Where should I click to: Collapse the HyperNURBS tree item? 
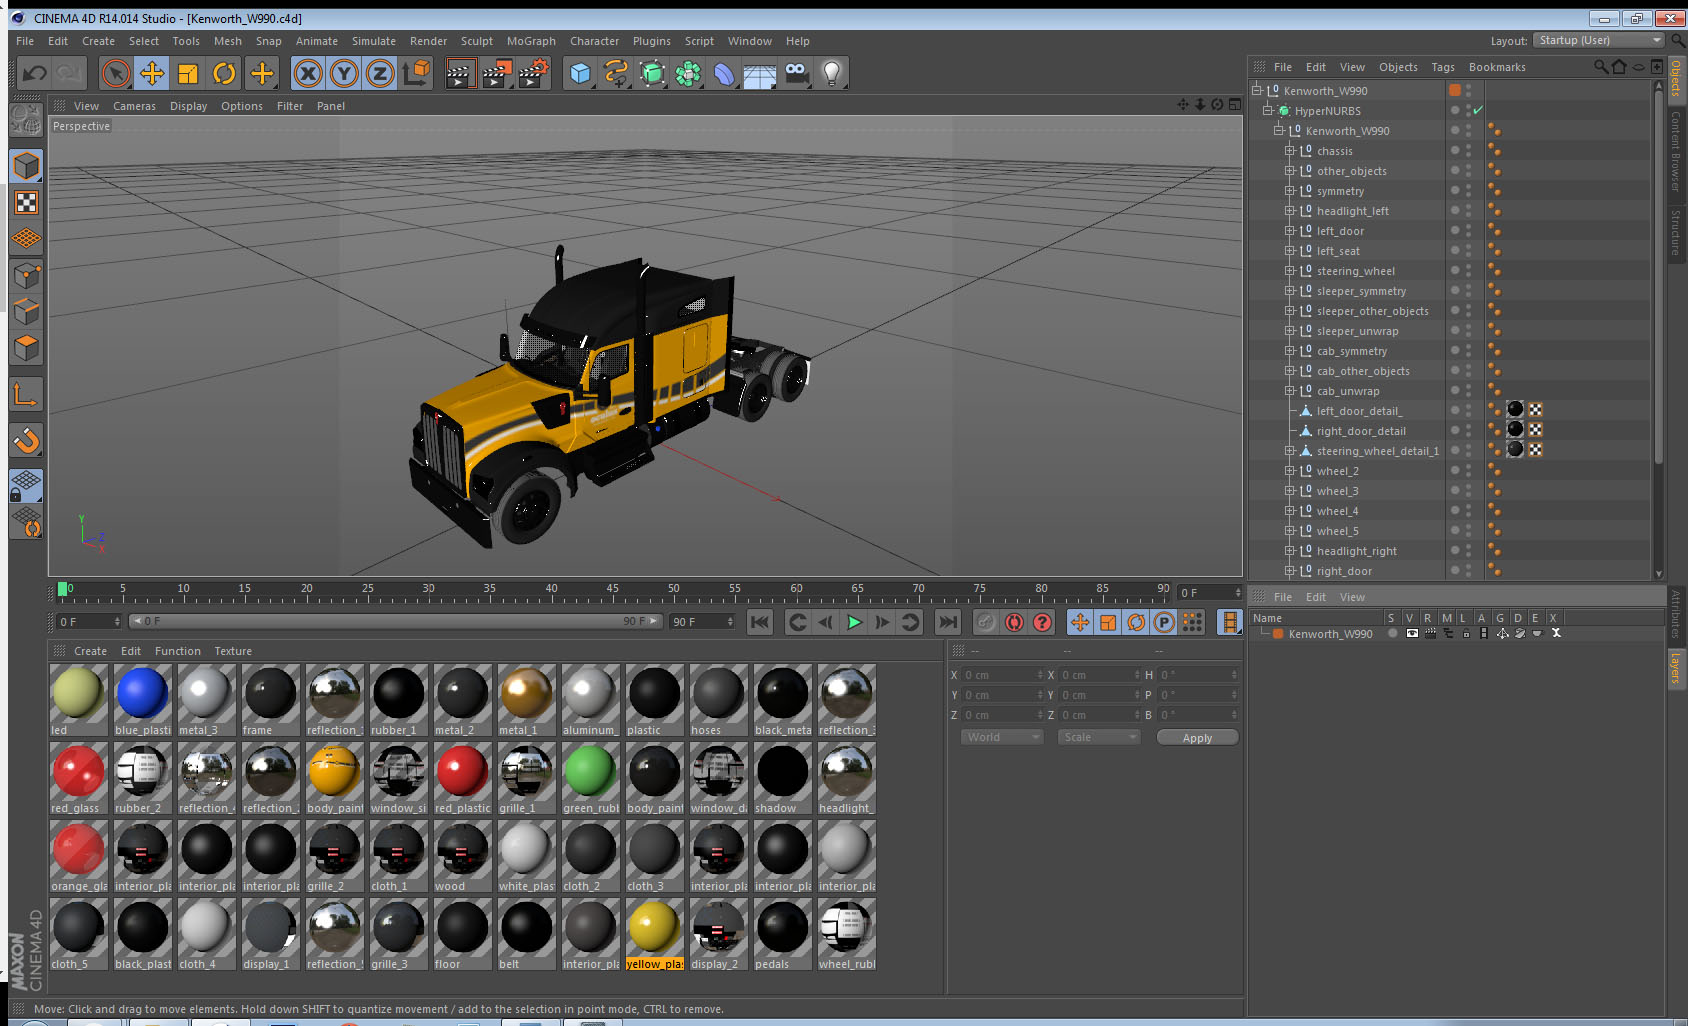click(x=1267, y=111)
